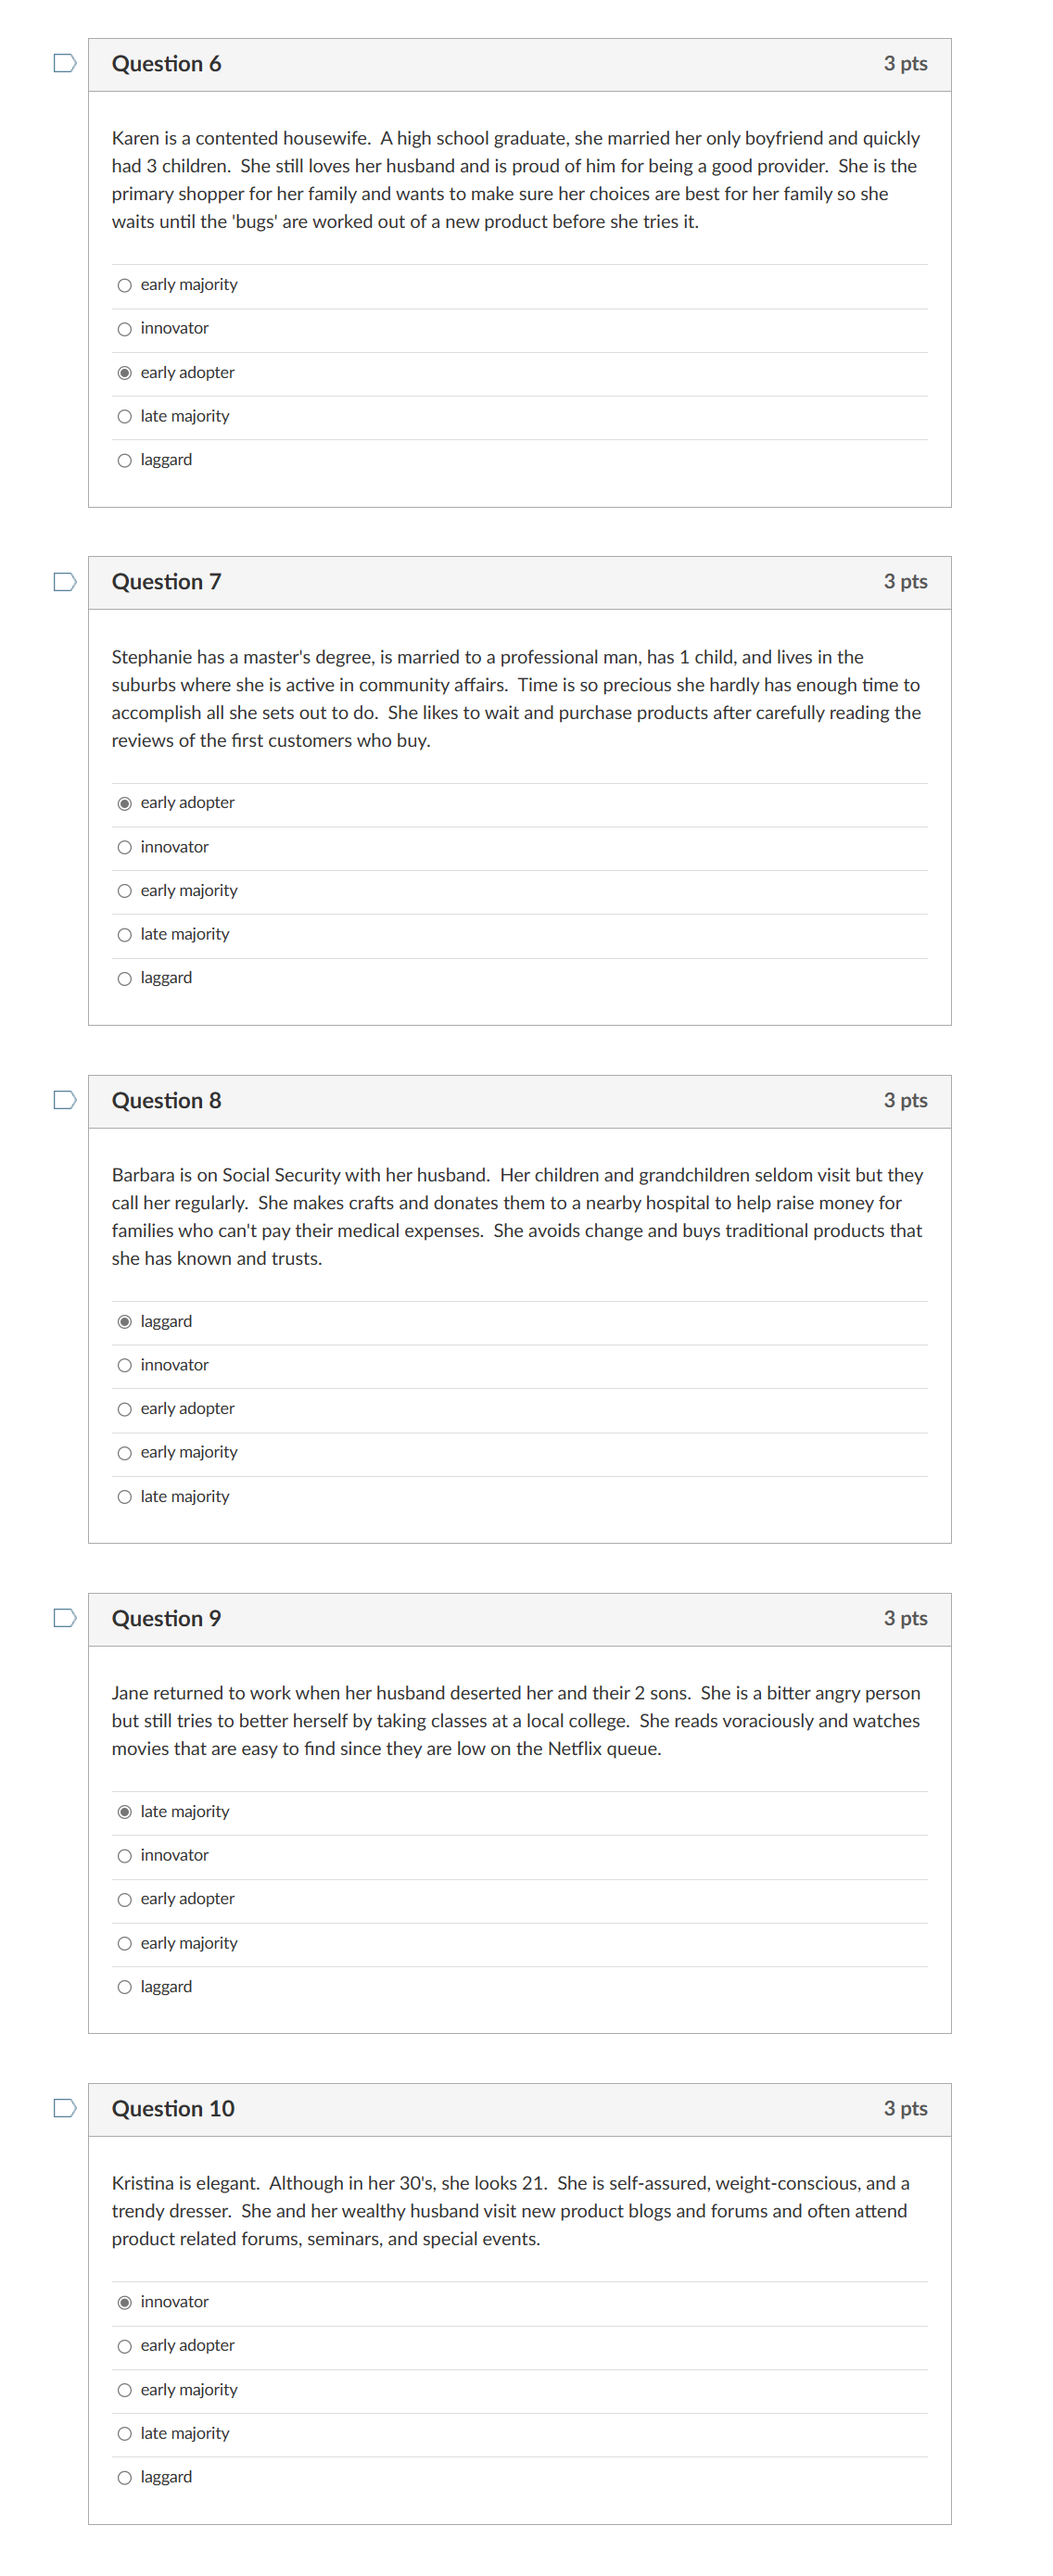Select 'laggard' for Question 9
This screenshot has height=2576, width=1053.
pyautogui.click(x=124, y=1986)
